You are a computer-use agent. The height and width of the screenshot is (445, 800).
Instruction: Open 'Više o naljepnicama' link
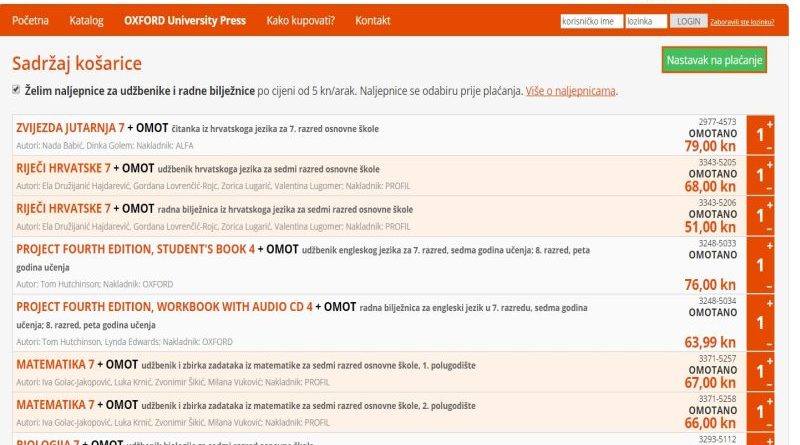[570, 91]
